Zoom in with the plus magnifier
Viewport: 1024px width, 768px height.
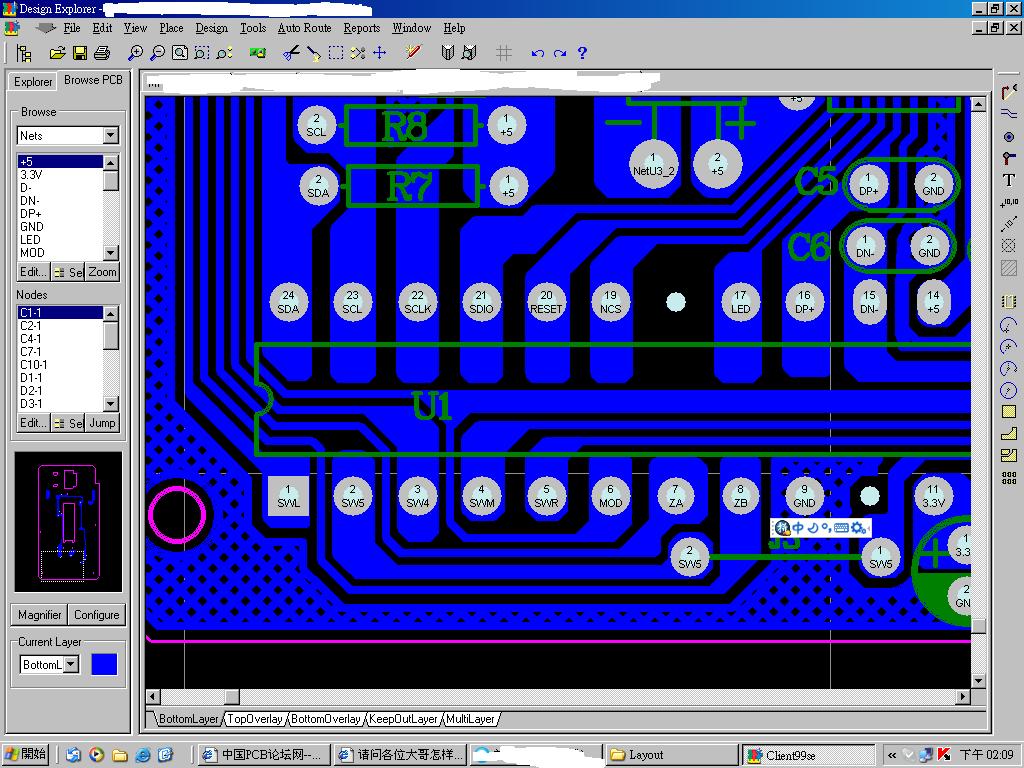[135, 53]
